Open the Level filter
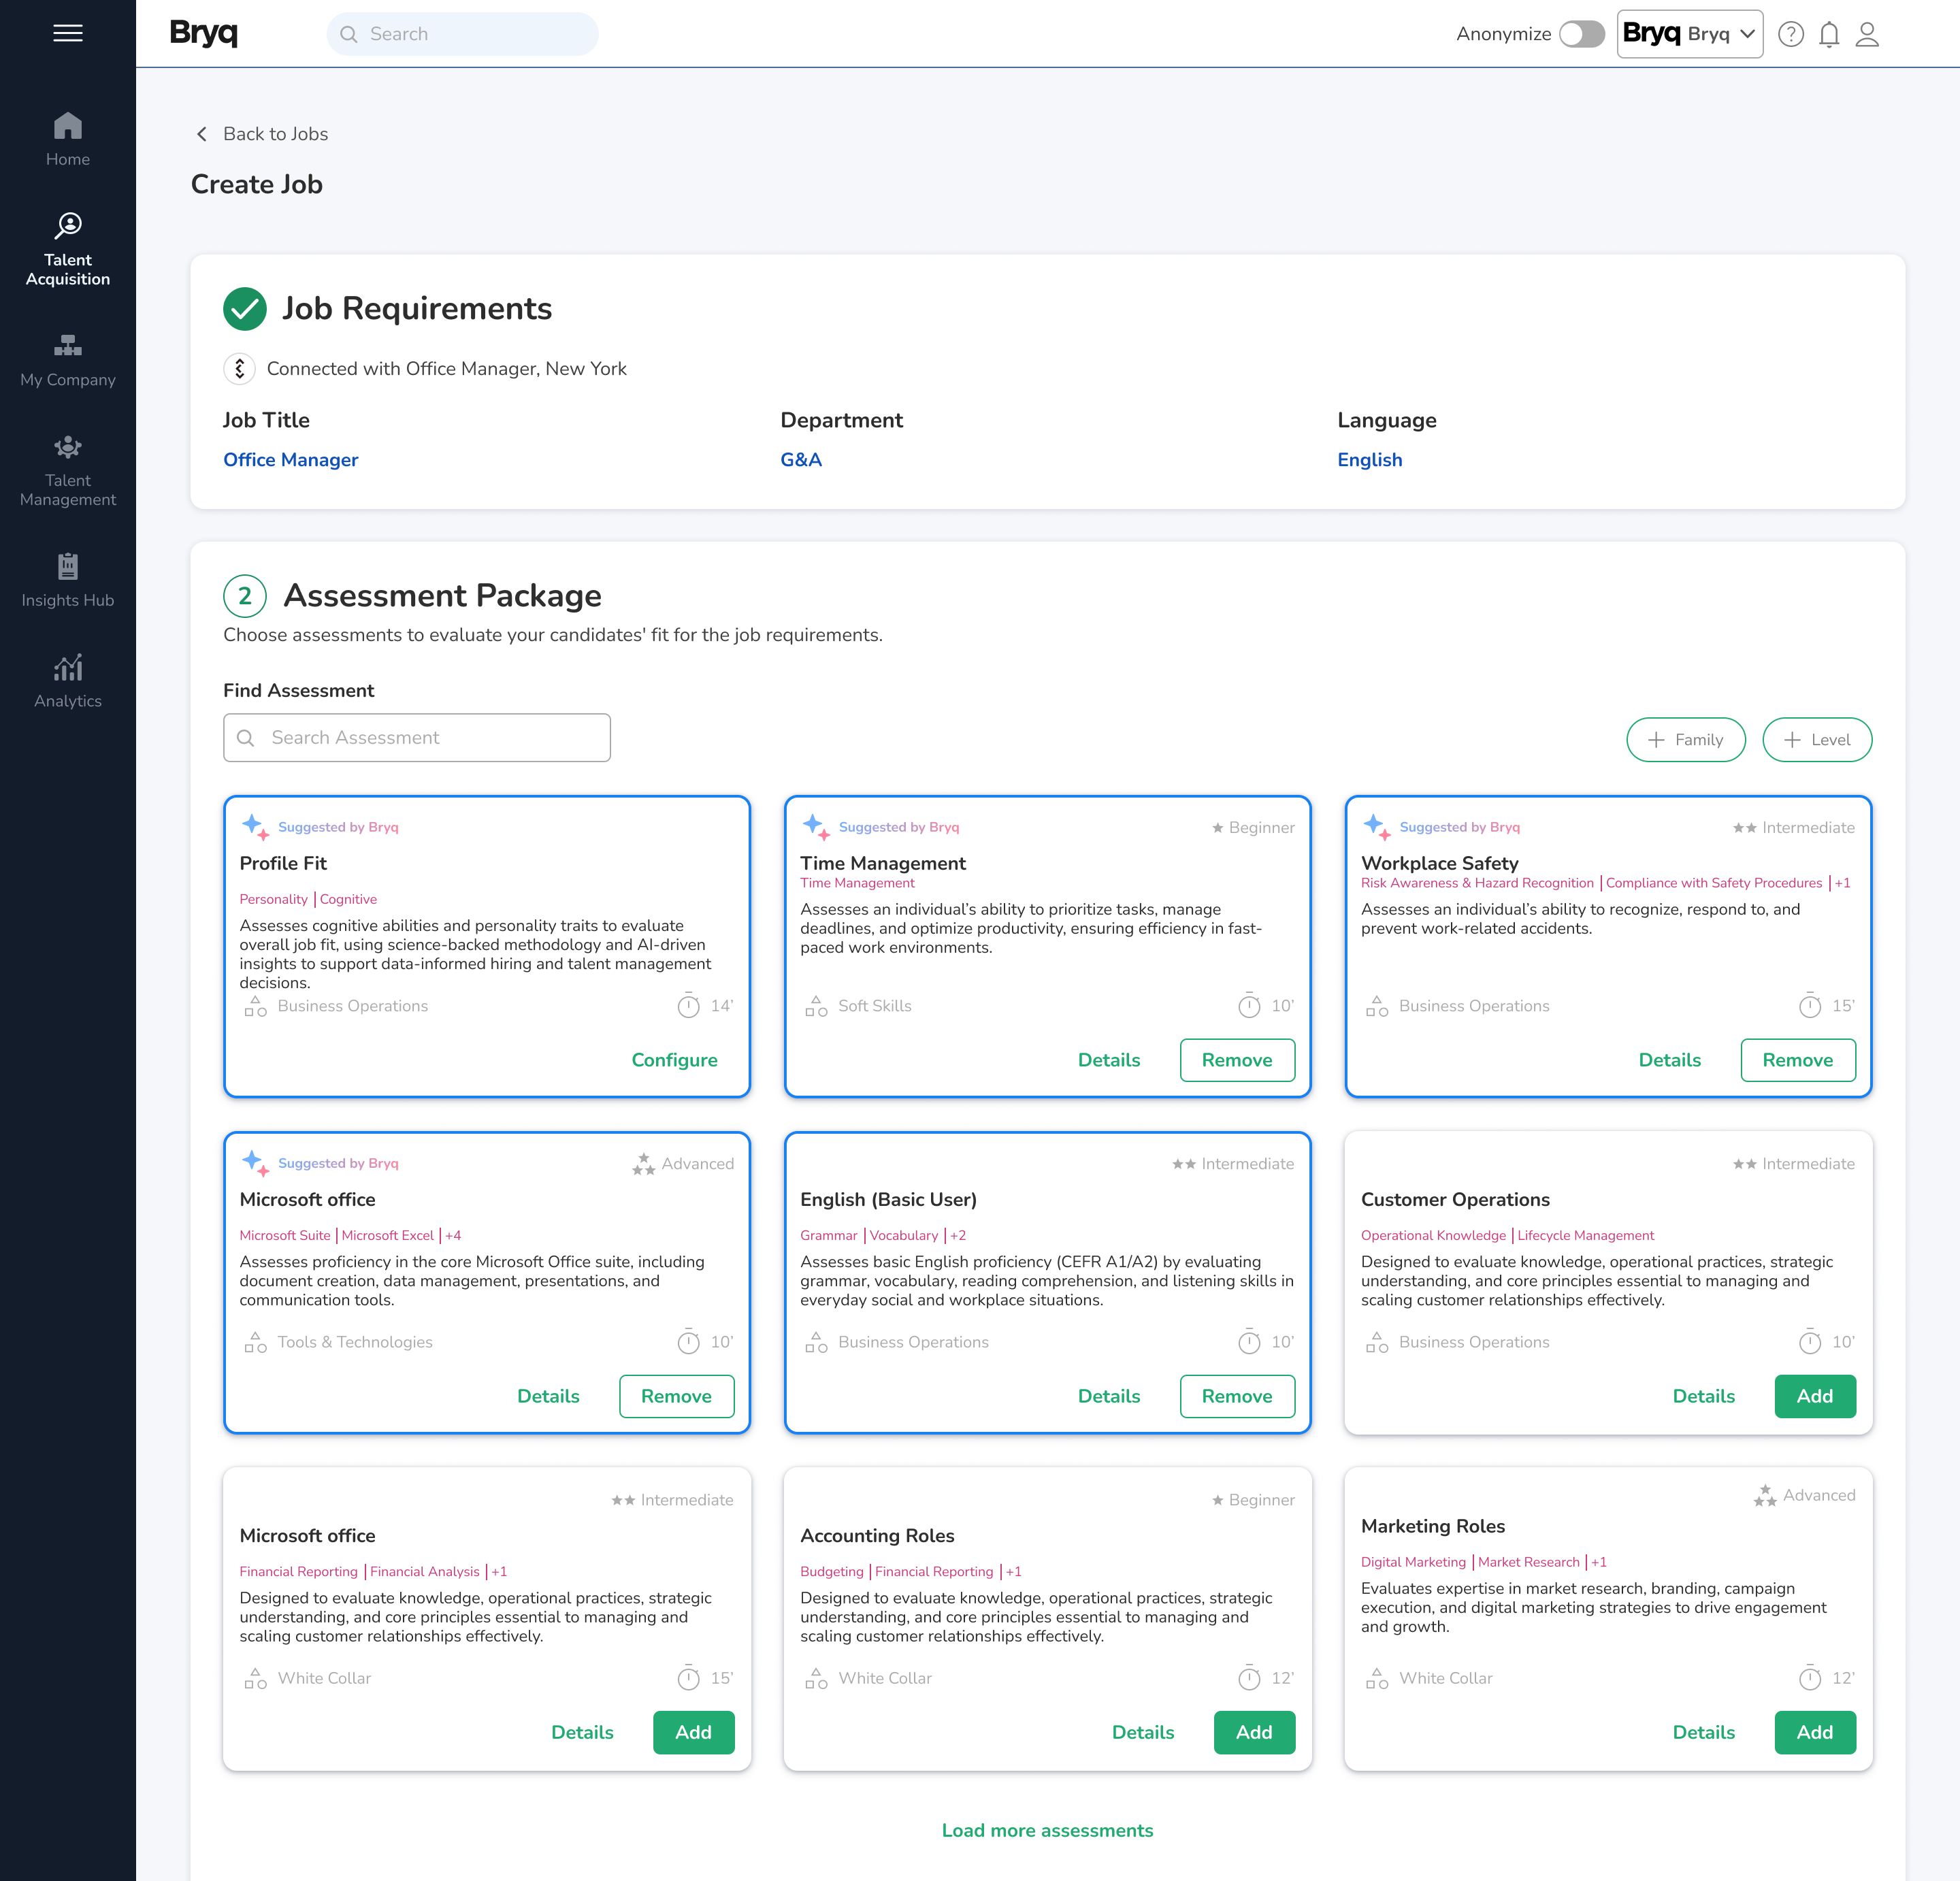 1816,739
